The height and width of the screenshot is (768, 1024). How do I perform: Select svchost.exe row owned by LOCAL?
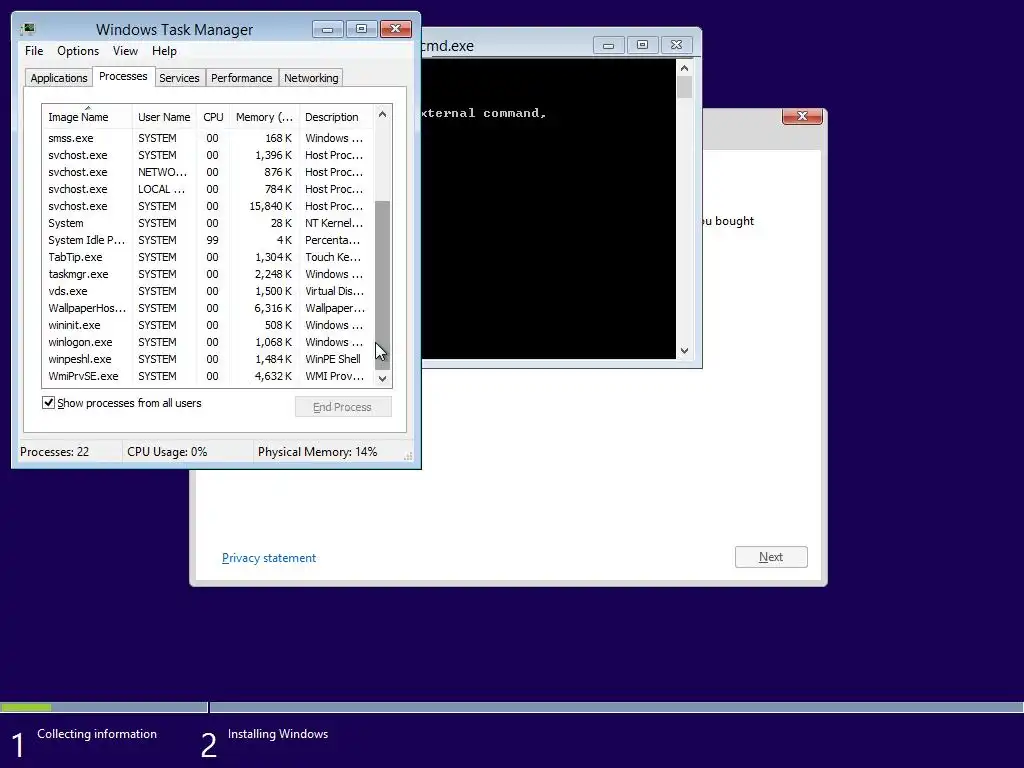pyautogui.click(x=208, y=189)
